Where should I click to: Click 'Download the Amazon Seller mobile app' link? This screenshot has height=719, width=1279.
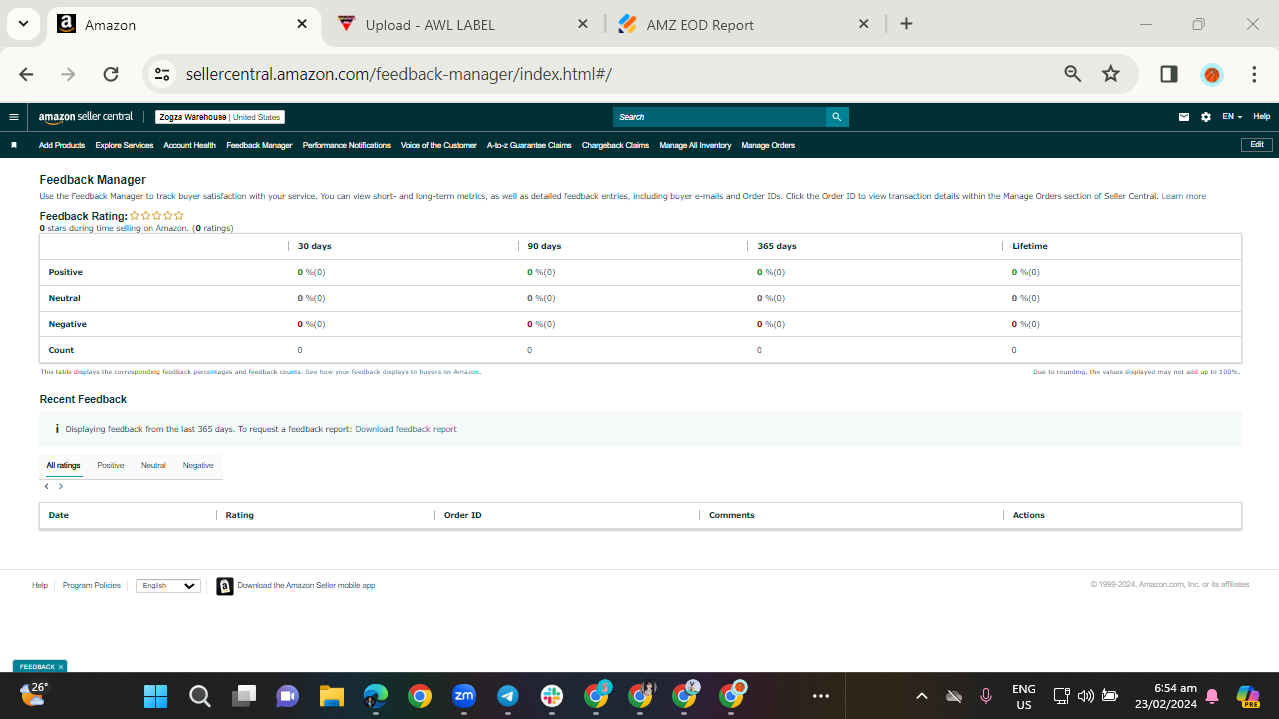pyautogui.click(x=306, y=586)
